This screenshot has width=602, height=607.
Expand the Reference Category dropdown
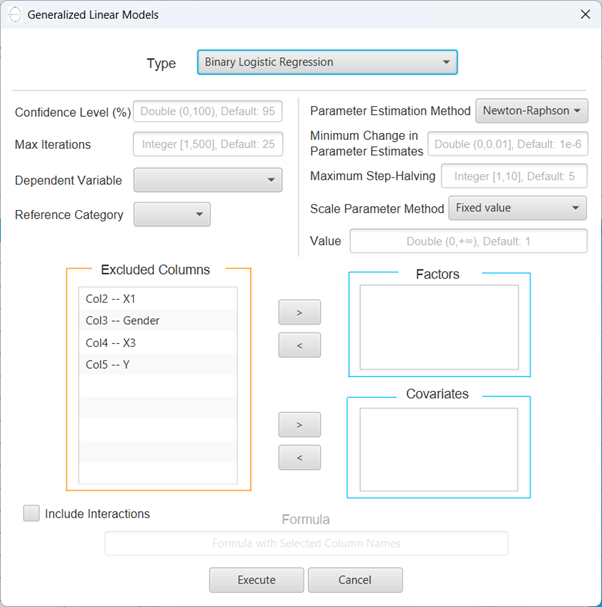point(172,214)
